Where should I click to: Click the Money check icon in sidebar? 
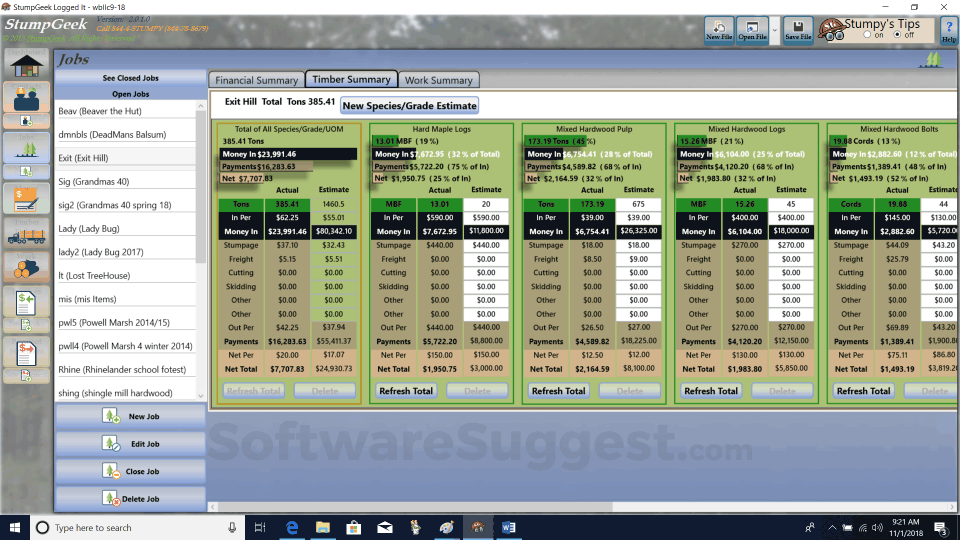[x=26, y=199]
